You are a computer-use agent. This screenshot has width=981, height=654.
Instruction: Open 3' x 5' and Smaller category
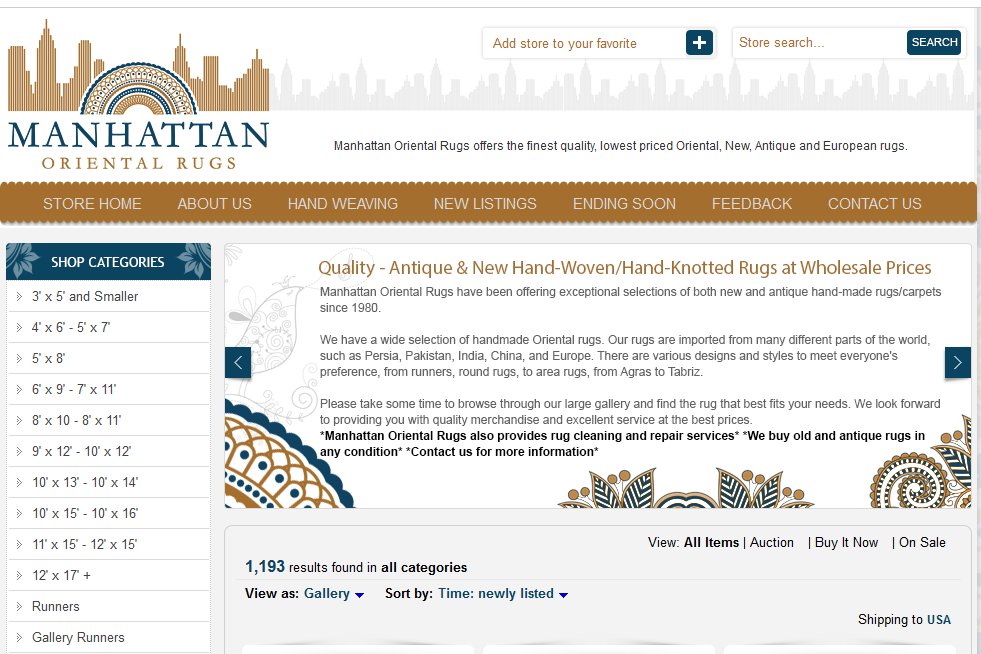pyautogui.click(x=85, y=296)
